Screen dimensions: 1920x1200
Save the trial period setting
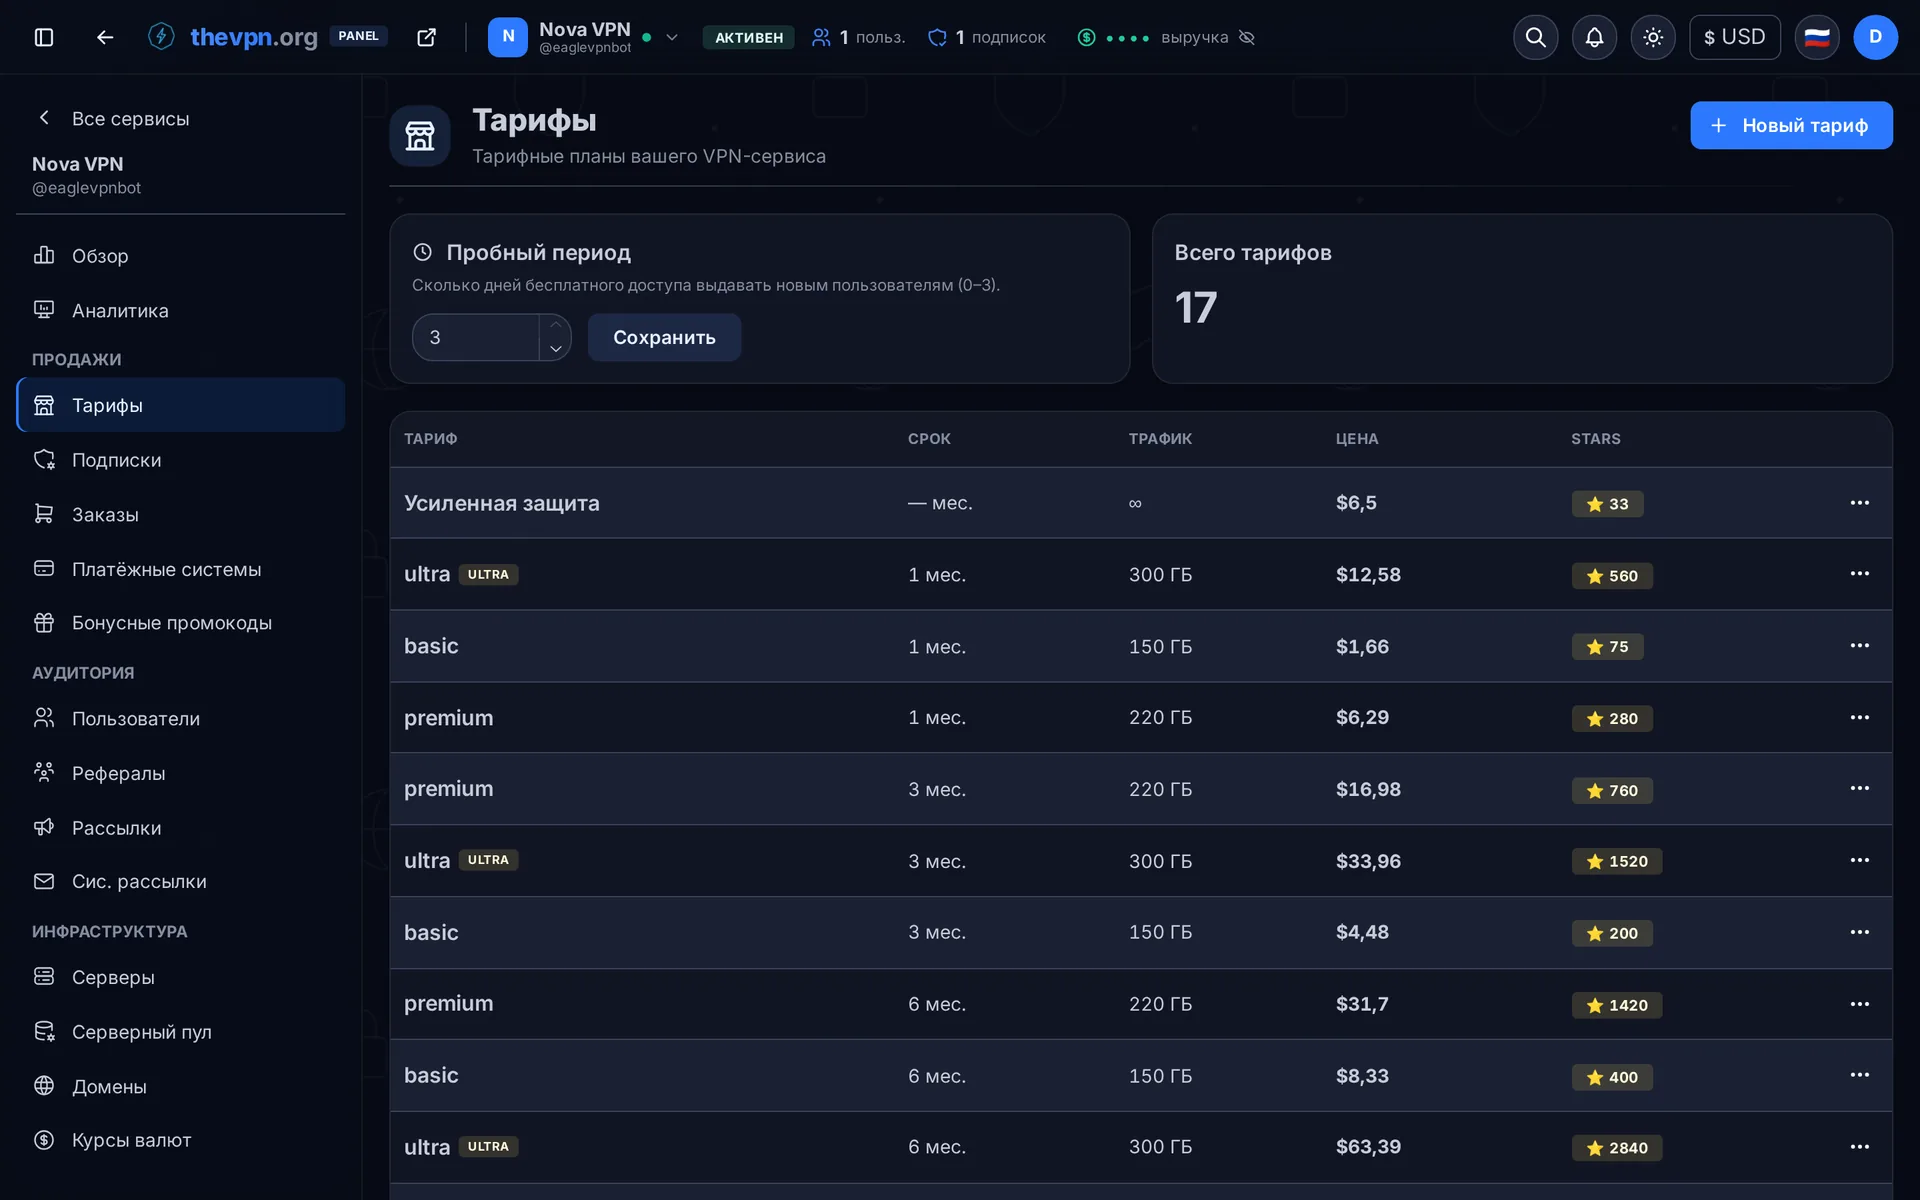coord(664,337)
